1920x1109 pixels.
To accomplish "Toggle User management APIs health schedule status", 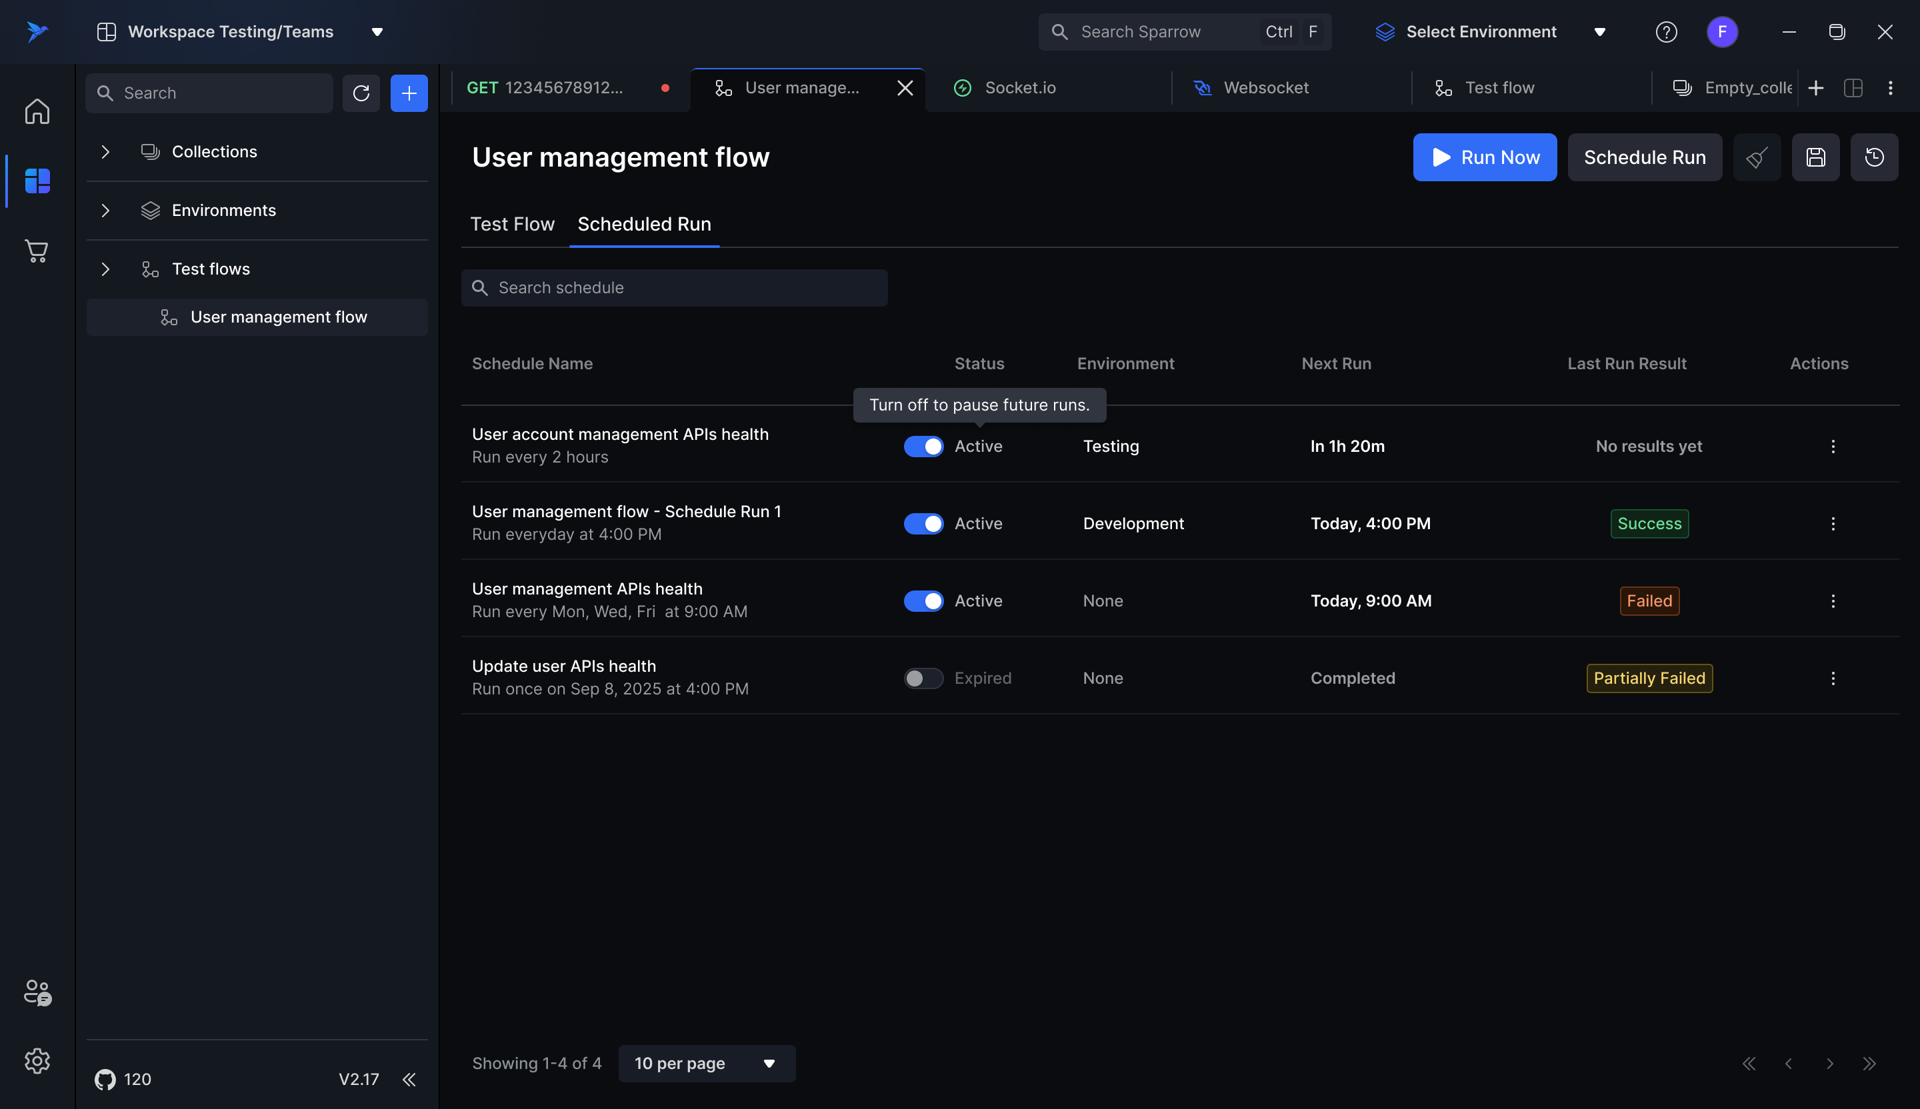I will (x=923, y=601).
